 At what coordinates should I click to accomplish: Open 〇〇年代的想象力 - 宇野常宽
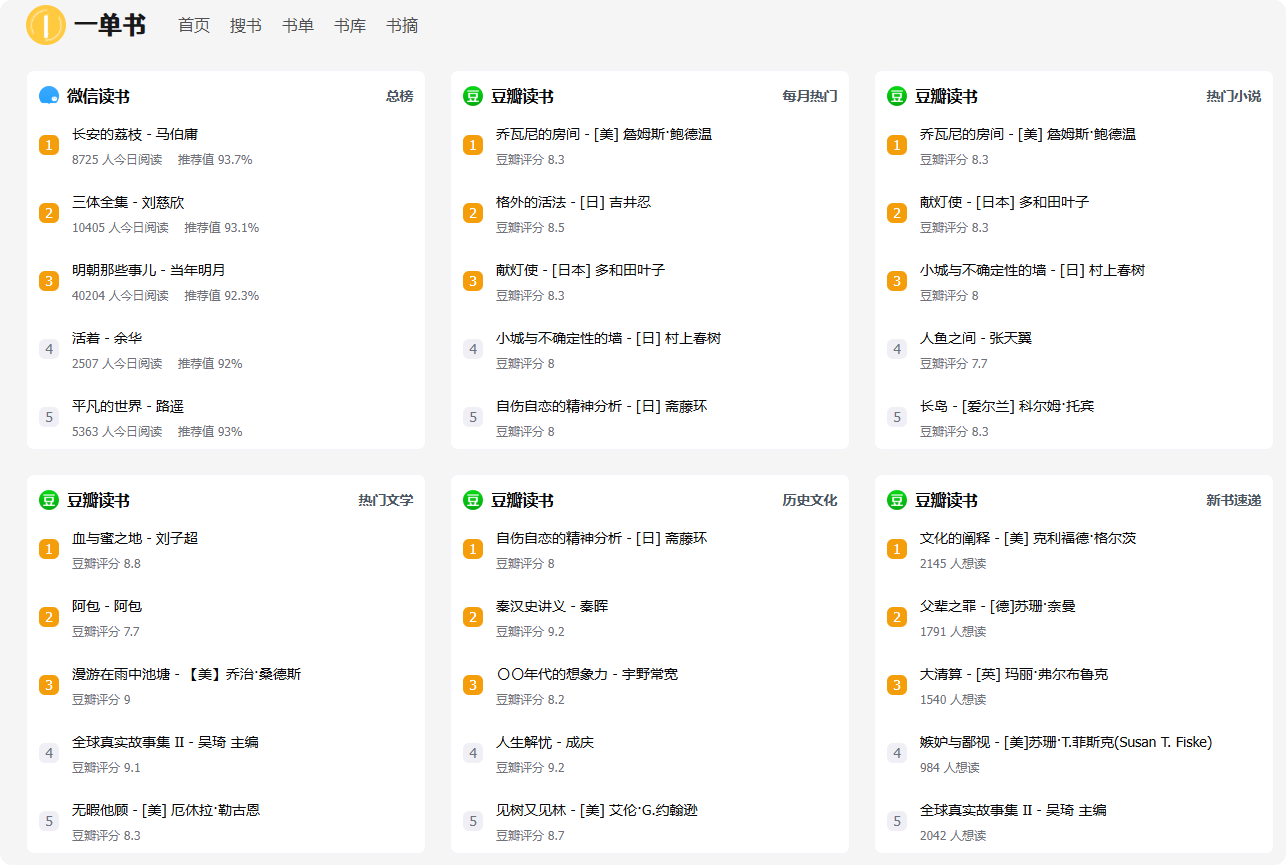587,674
